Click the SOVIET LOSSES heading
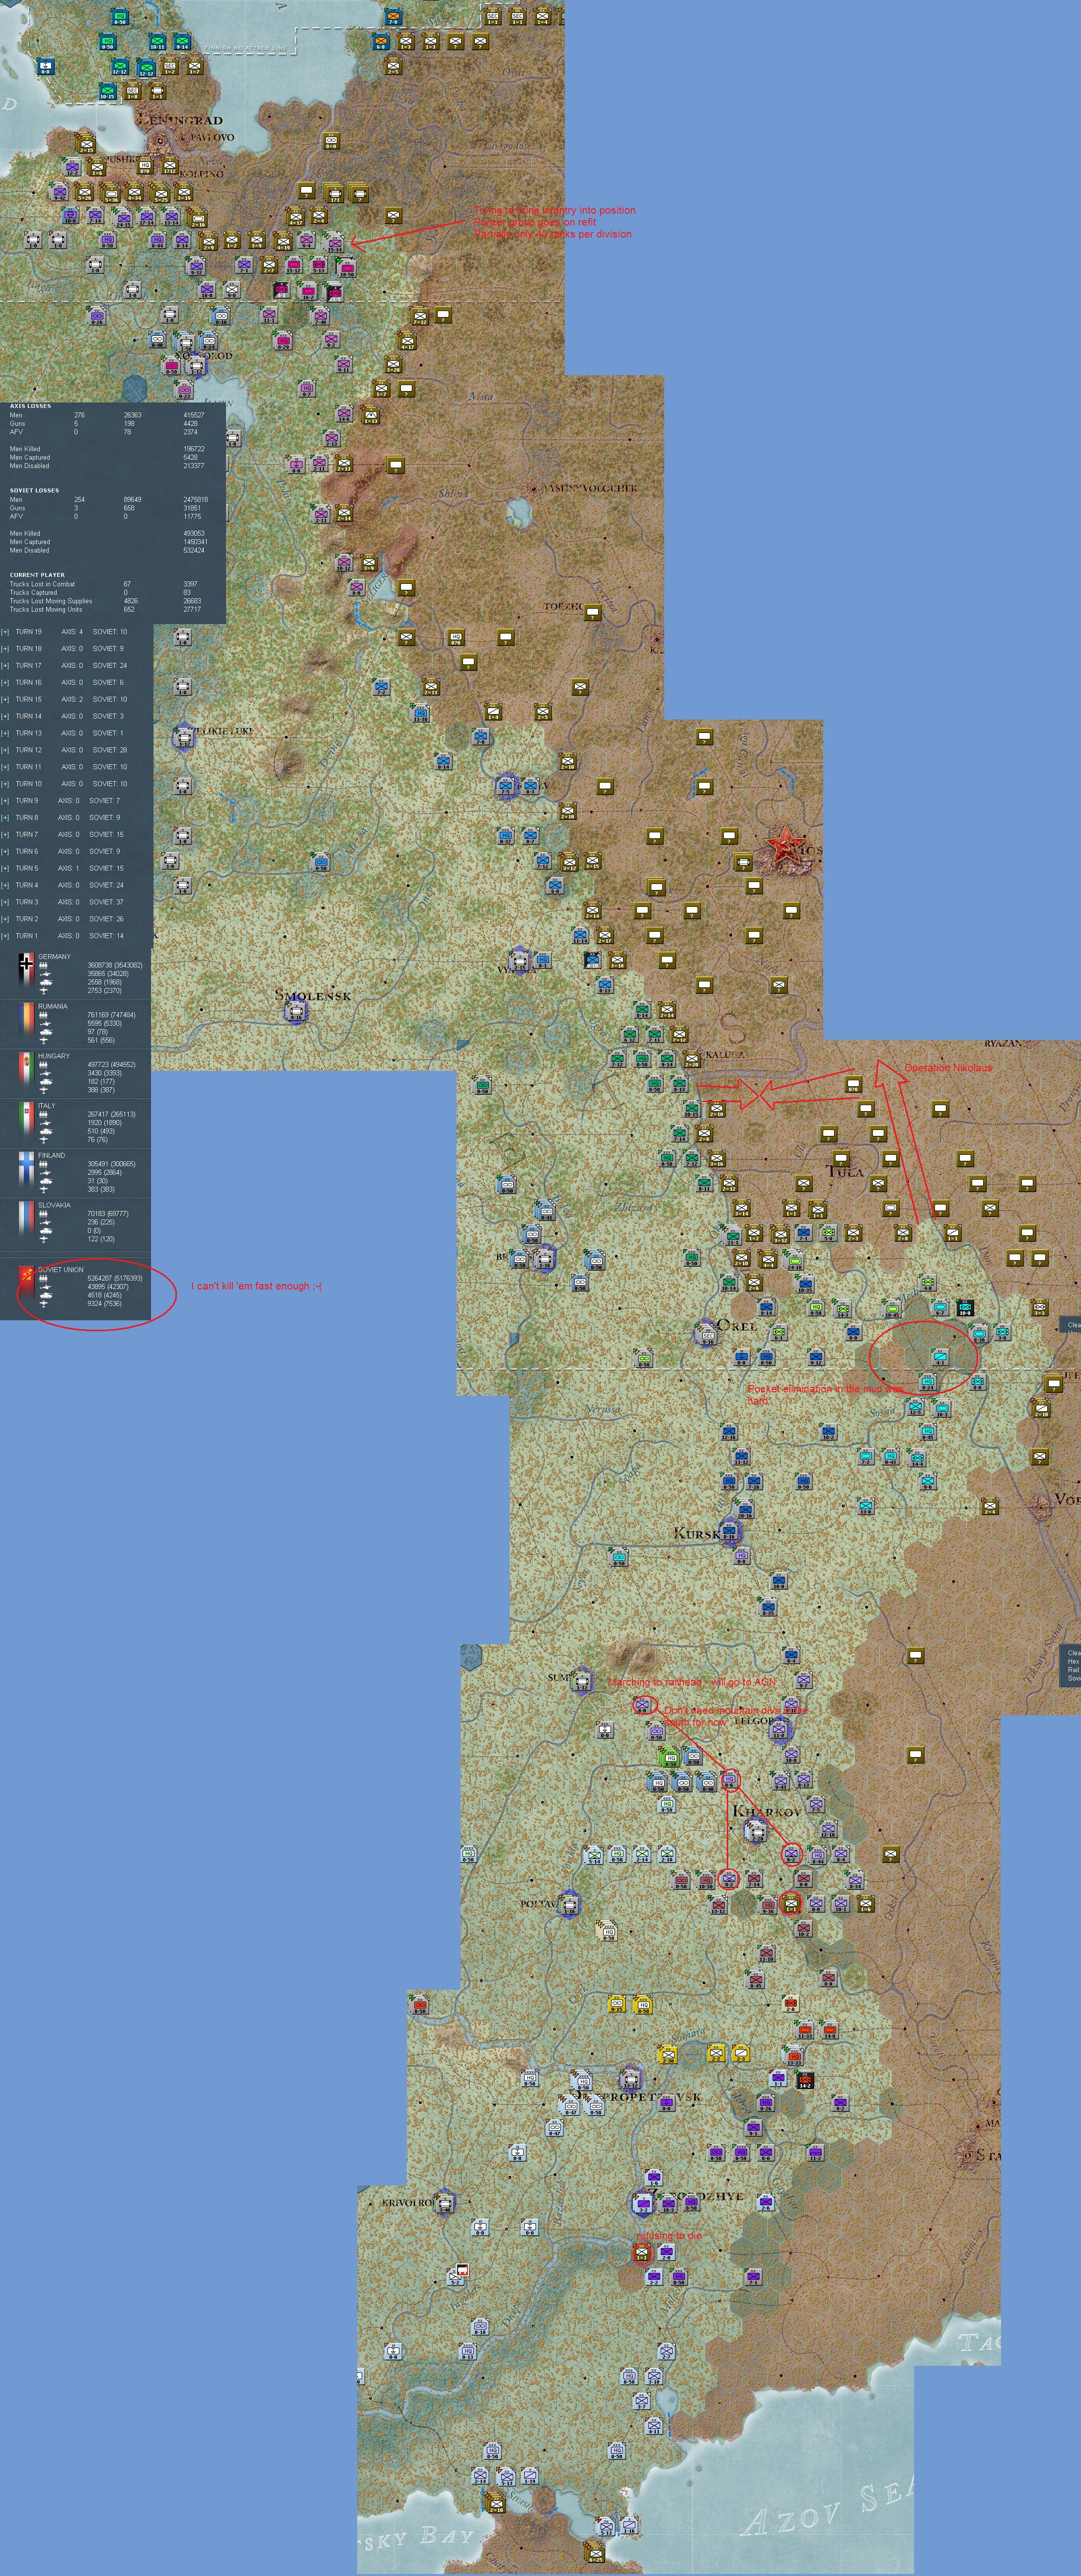The width and height of the screenshot is (1081, 2576). click(34, 491)
